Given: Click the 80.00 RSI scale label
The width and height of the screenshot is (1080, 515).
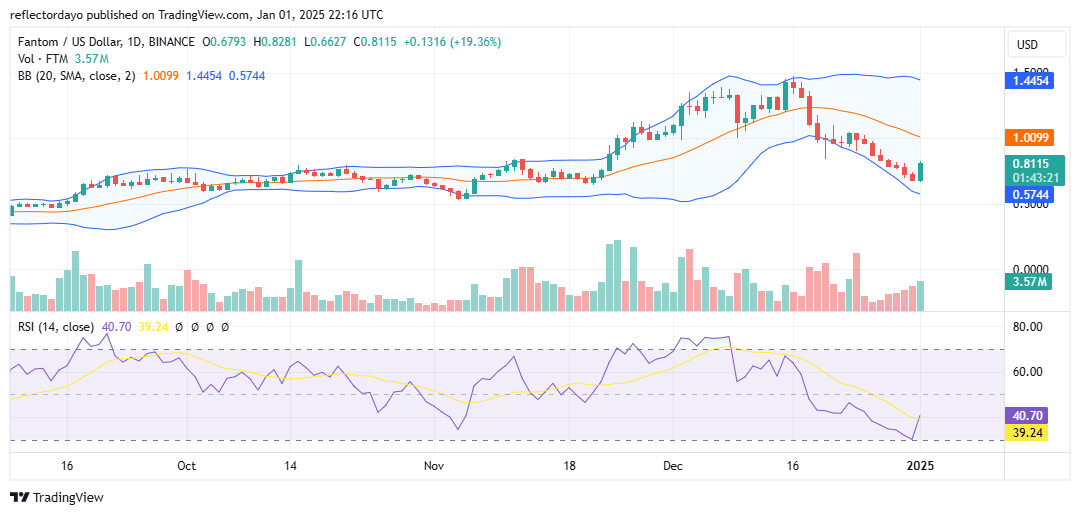Looking at the screenshot, I should click(x=1028, y=326).
